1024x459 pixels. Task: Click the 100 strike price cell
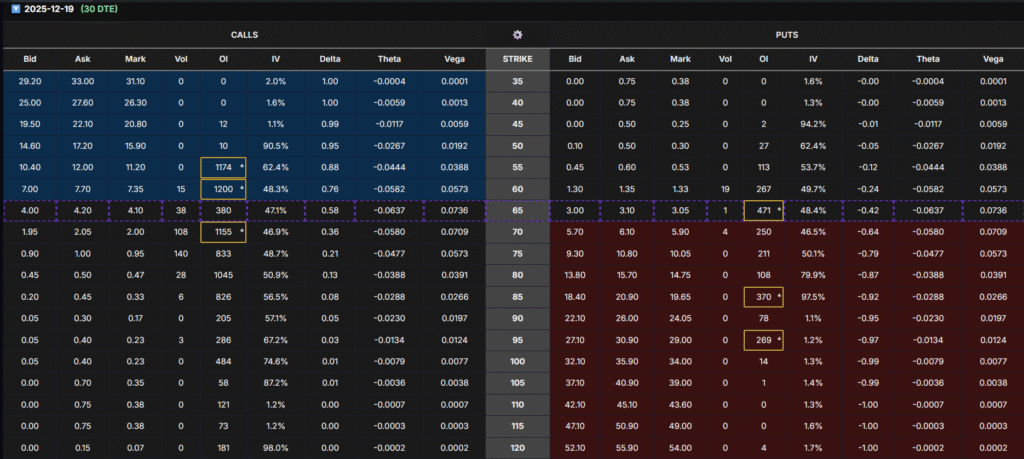517,362
